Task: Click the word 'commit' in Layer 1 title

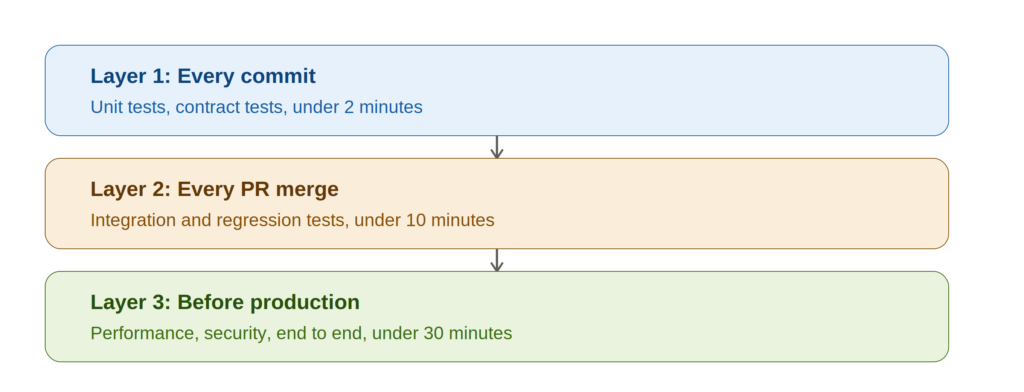Action: 279,76
